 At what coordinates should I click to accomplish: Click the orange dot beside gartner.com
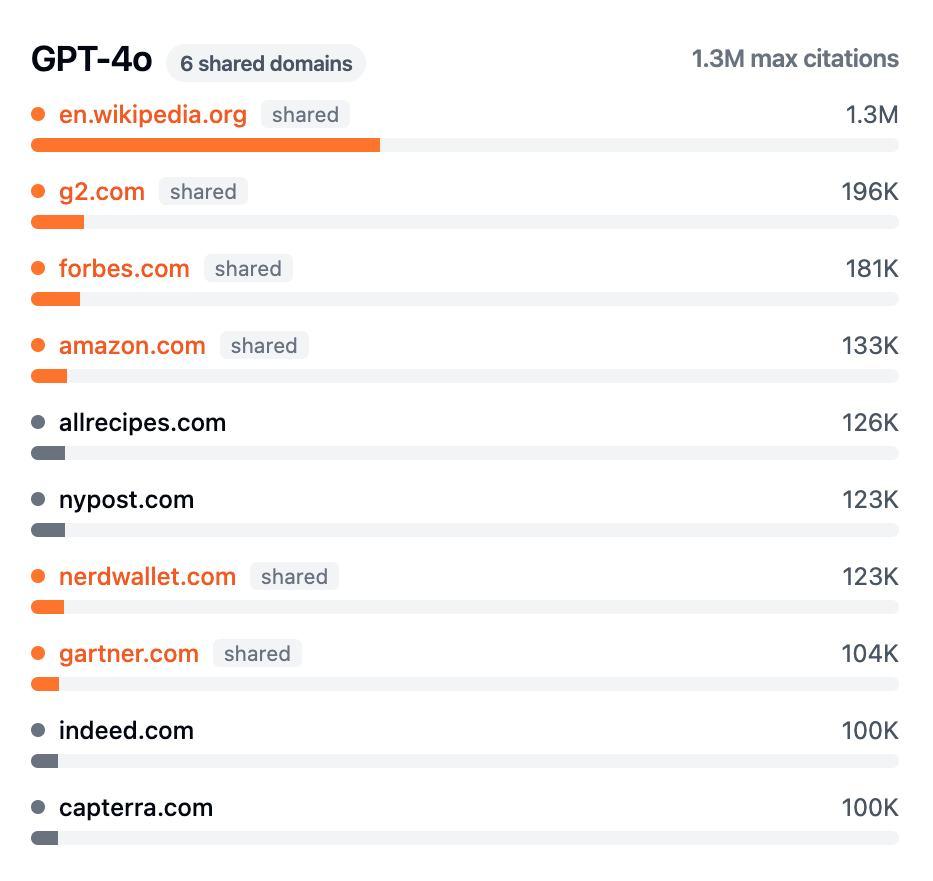click(x=38, y=654)
